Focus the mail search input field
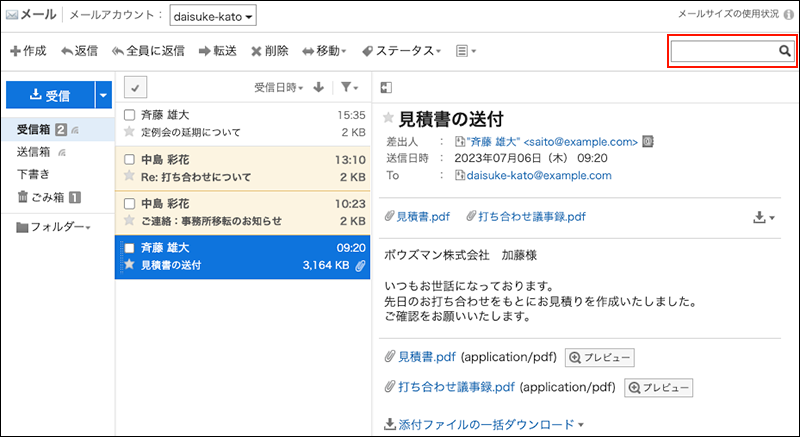800x437 pixels. tap(724, 50)
